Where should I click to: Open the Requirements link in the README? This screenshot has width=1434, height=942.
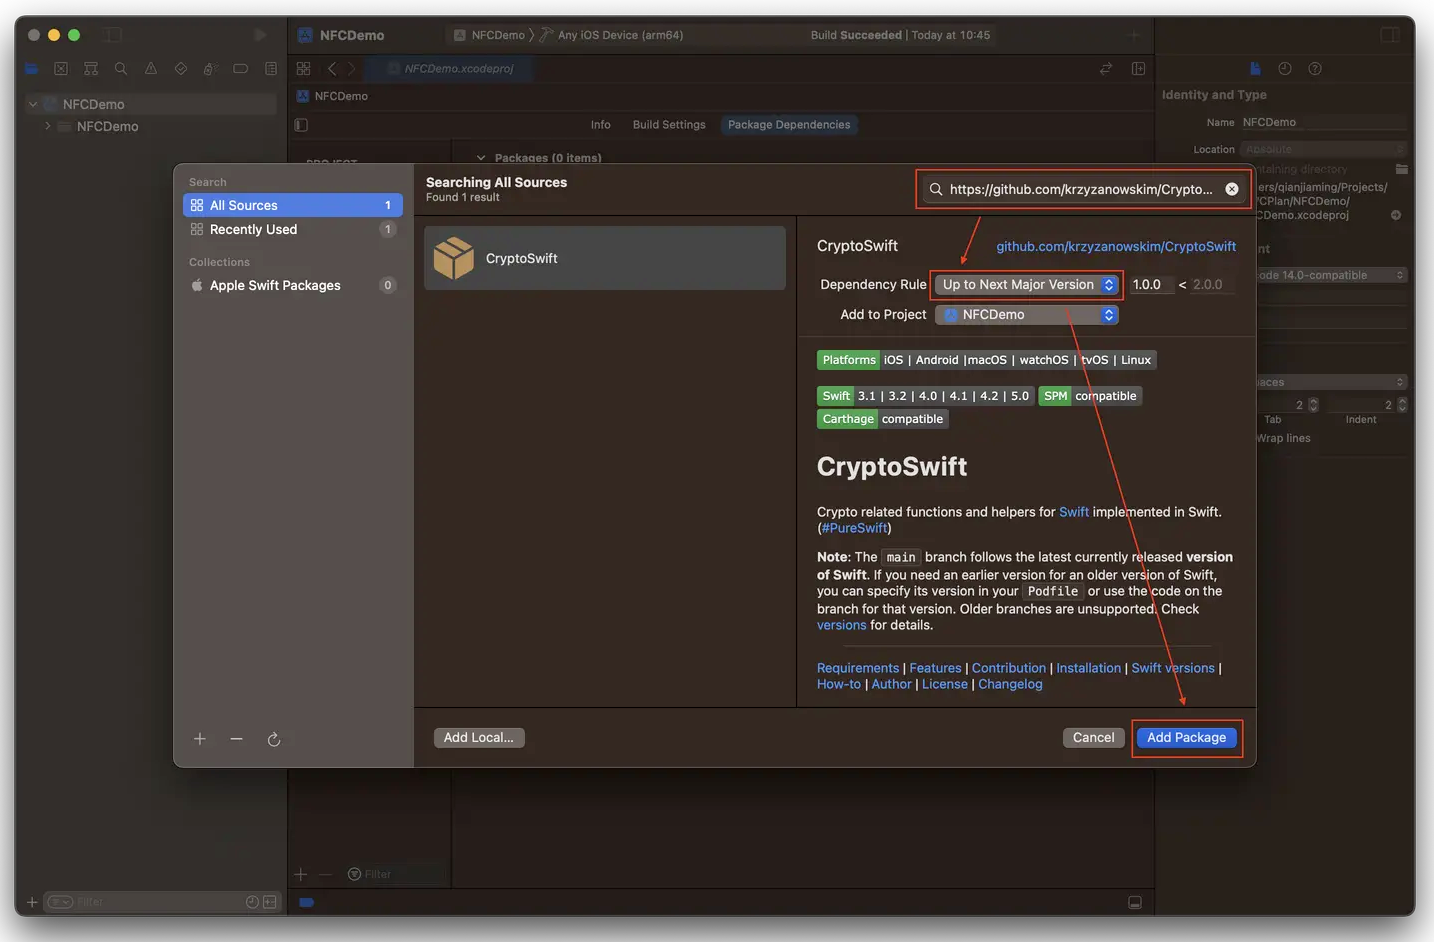coord(858,668)
